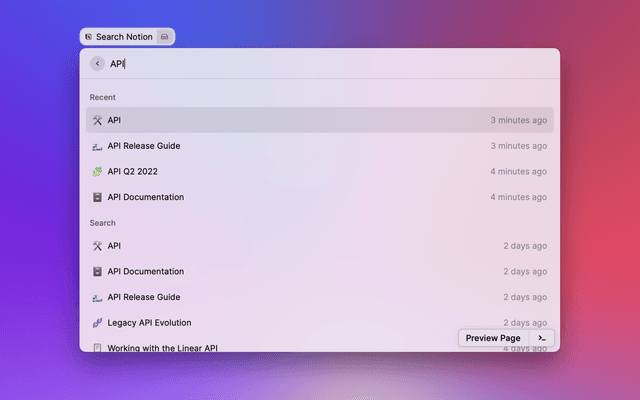Click tools icon of the Recent API page

97,120
